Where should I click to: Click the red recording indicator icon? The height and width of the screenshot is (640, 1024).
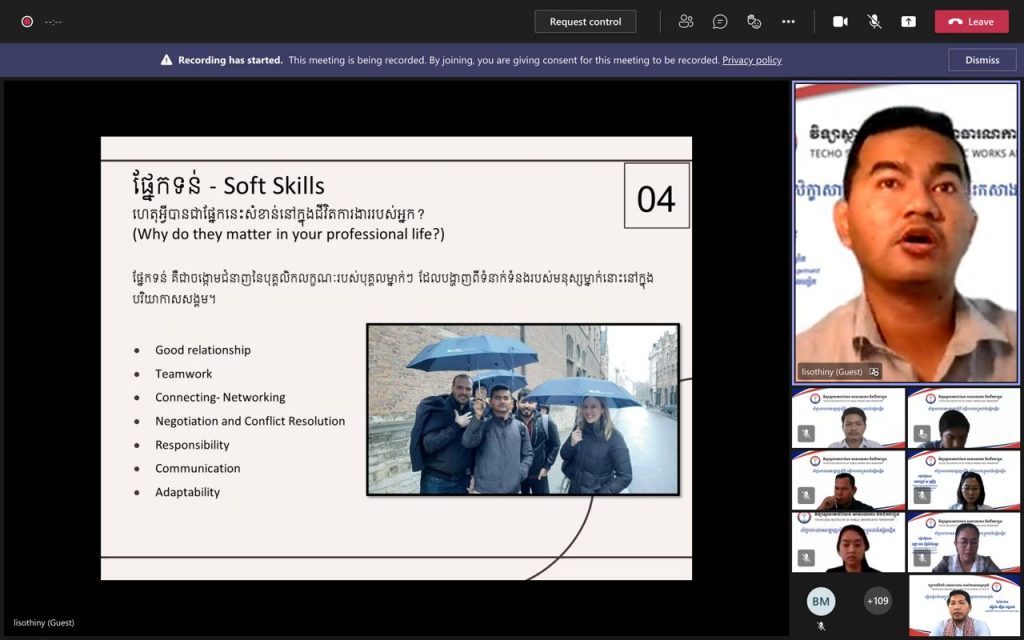27,21
